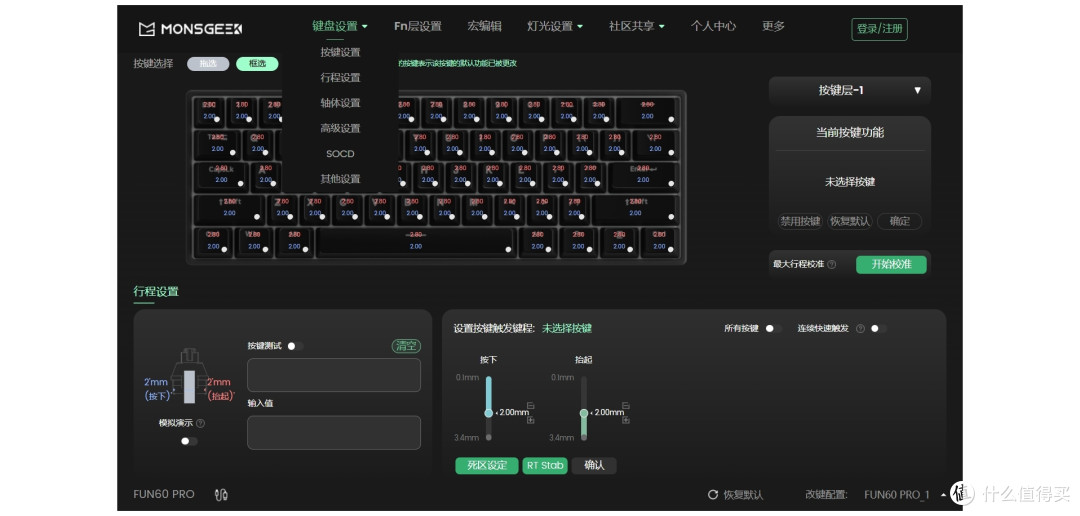Click the 按下 travel slider handle
1080x516 pixels.
pos(488,413)
